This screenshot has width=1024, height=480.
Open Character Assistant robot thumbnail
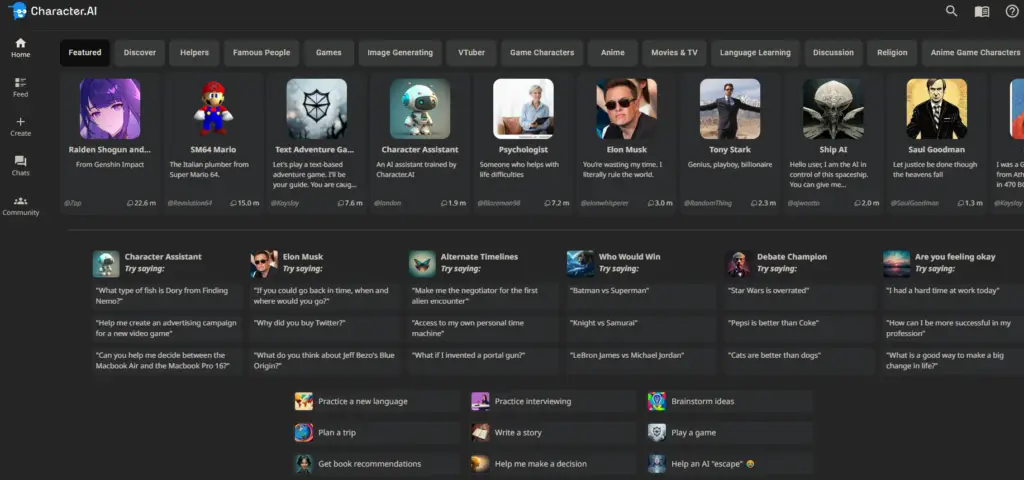[420, 109]
